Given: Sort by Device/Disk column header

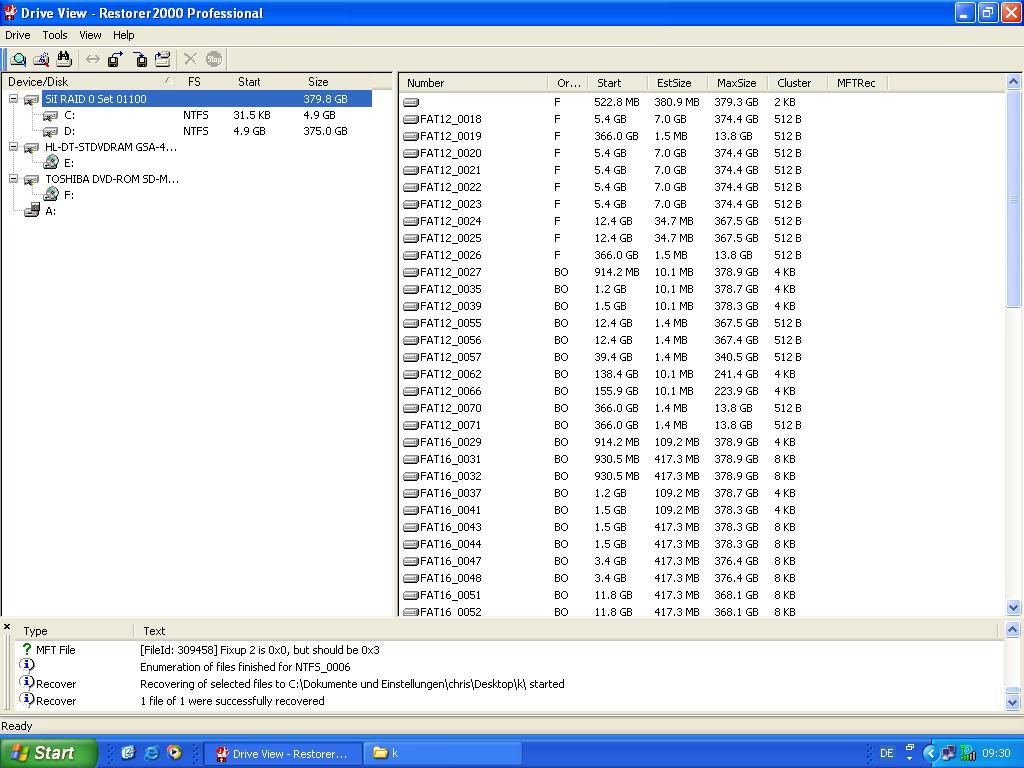Looking at the screenshot, I should point(89,82).
